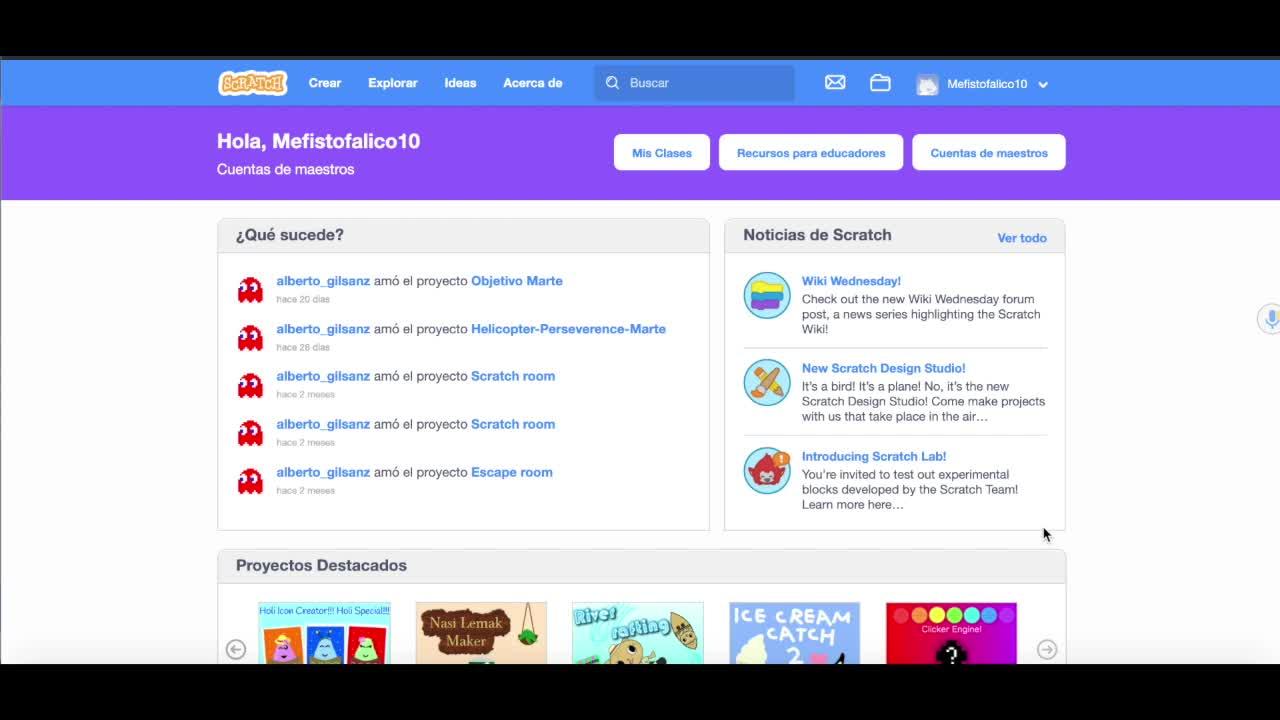This screenshot has width=1280, height=720.
Task: Click alberto_gilsanz in the Escape room row
Action: click(x=323, y=472)
